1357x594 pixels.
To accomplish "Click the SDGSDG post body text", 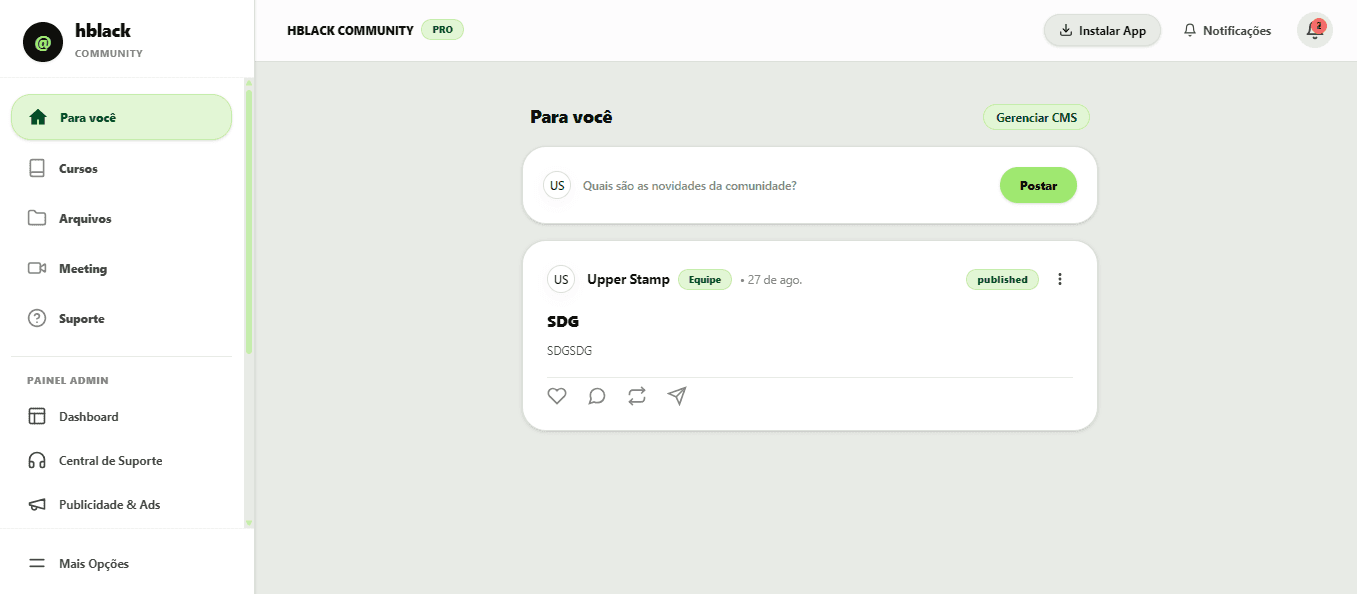I will [569, 350].
